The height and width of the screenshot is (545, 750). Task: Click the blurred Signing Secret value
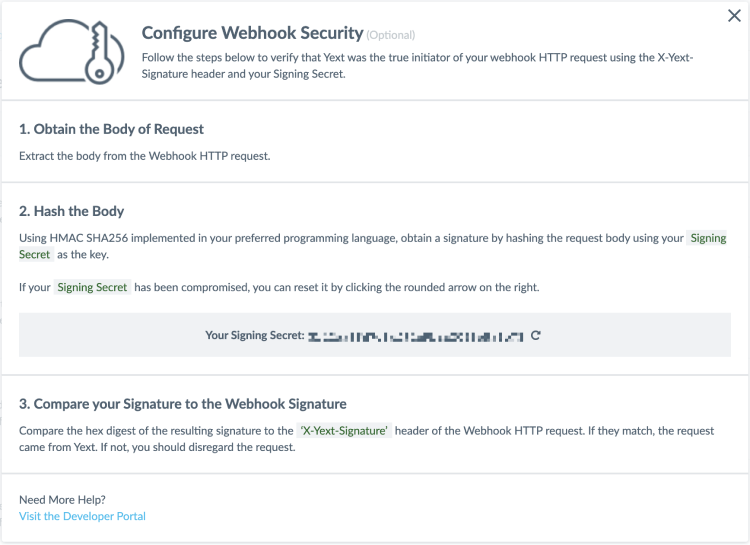coord(416,336)
